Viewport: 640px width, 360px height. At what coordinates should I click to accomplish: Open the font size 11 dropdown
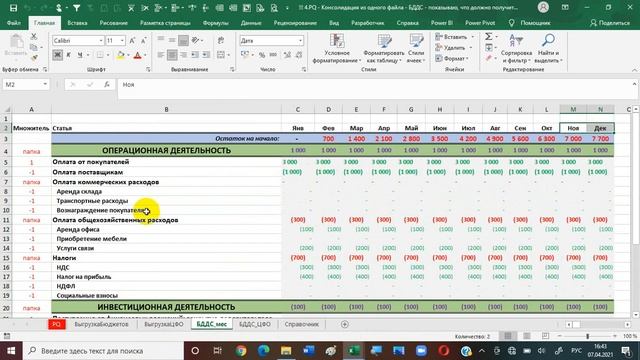[x=122, y=40]
